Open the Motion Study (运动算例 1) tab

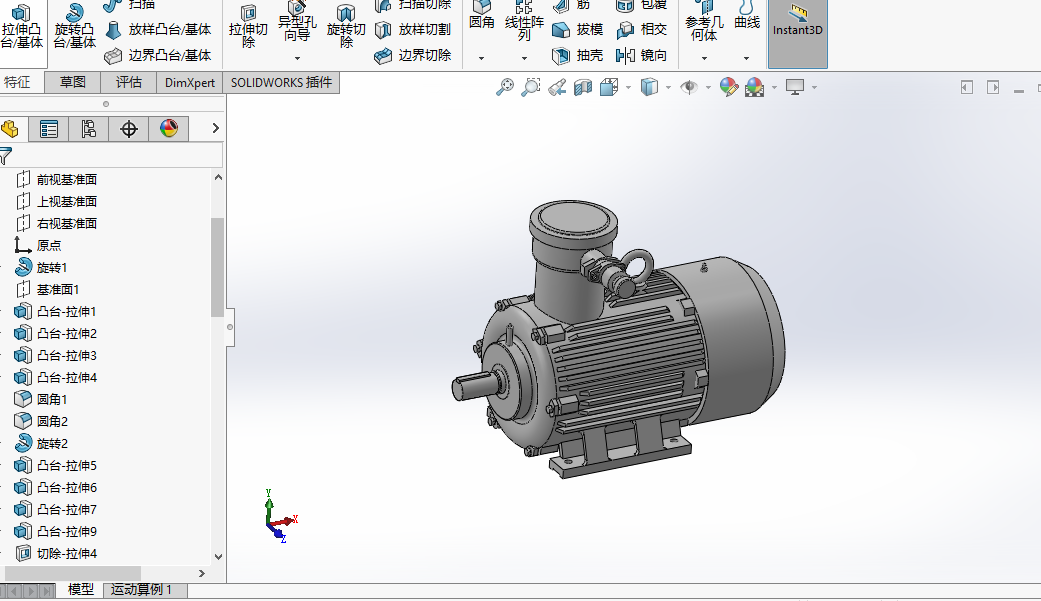point(141,590)
